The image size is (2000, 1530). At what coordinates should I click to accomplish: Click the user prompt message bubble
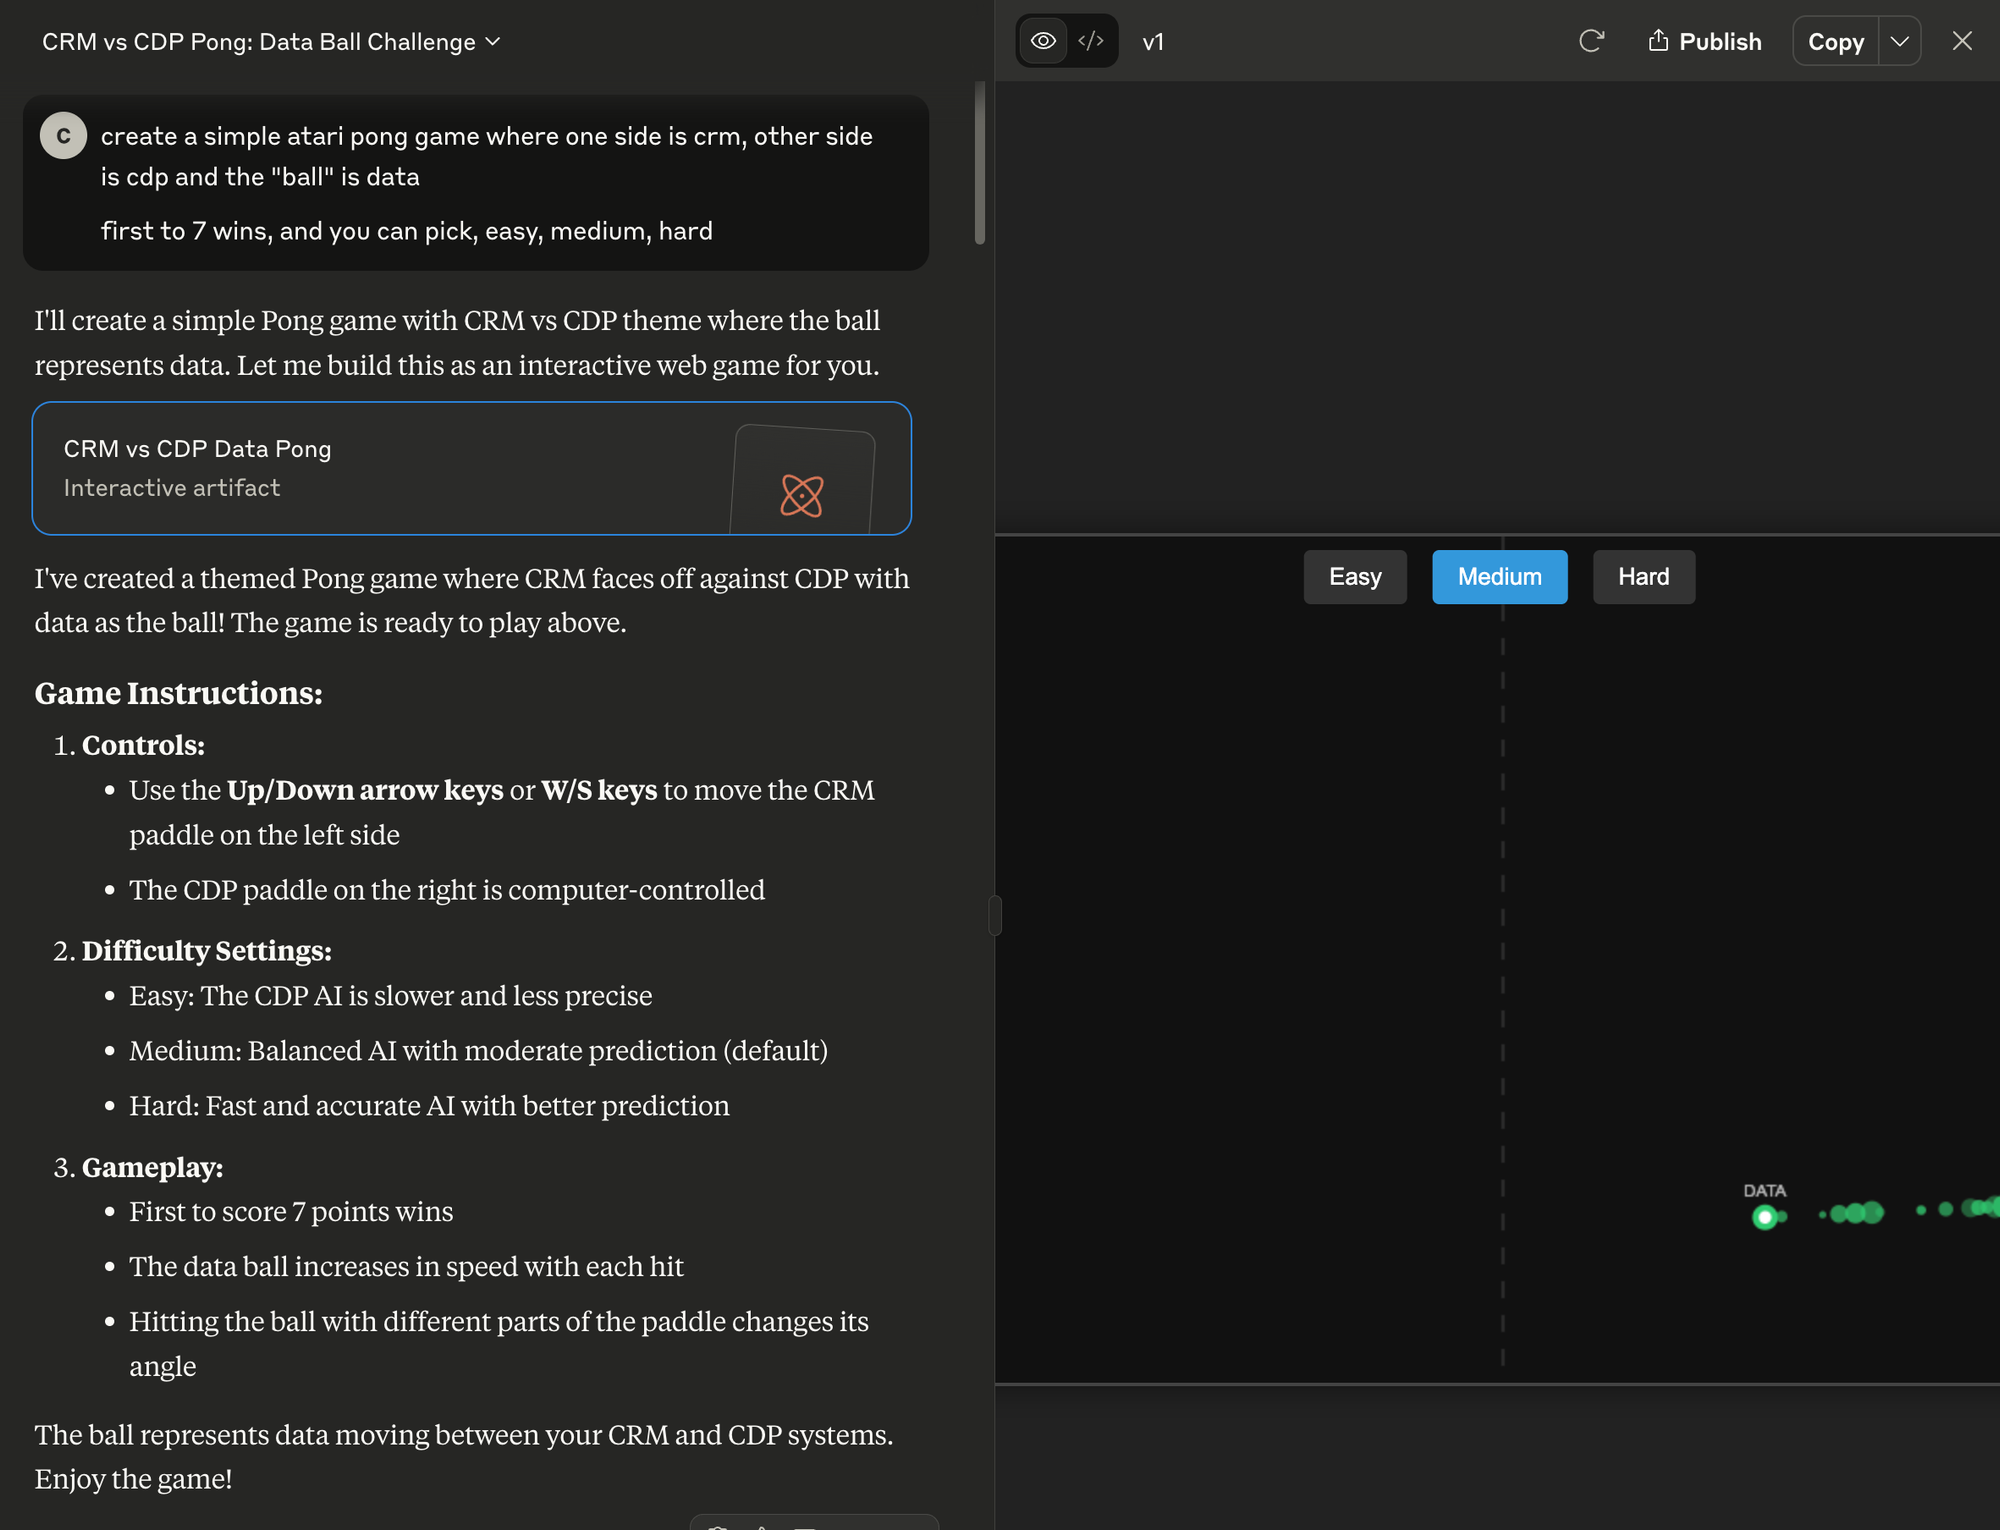476,183
